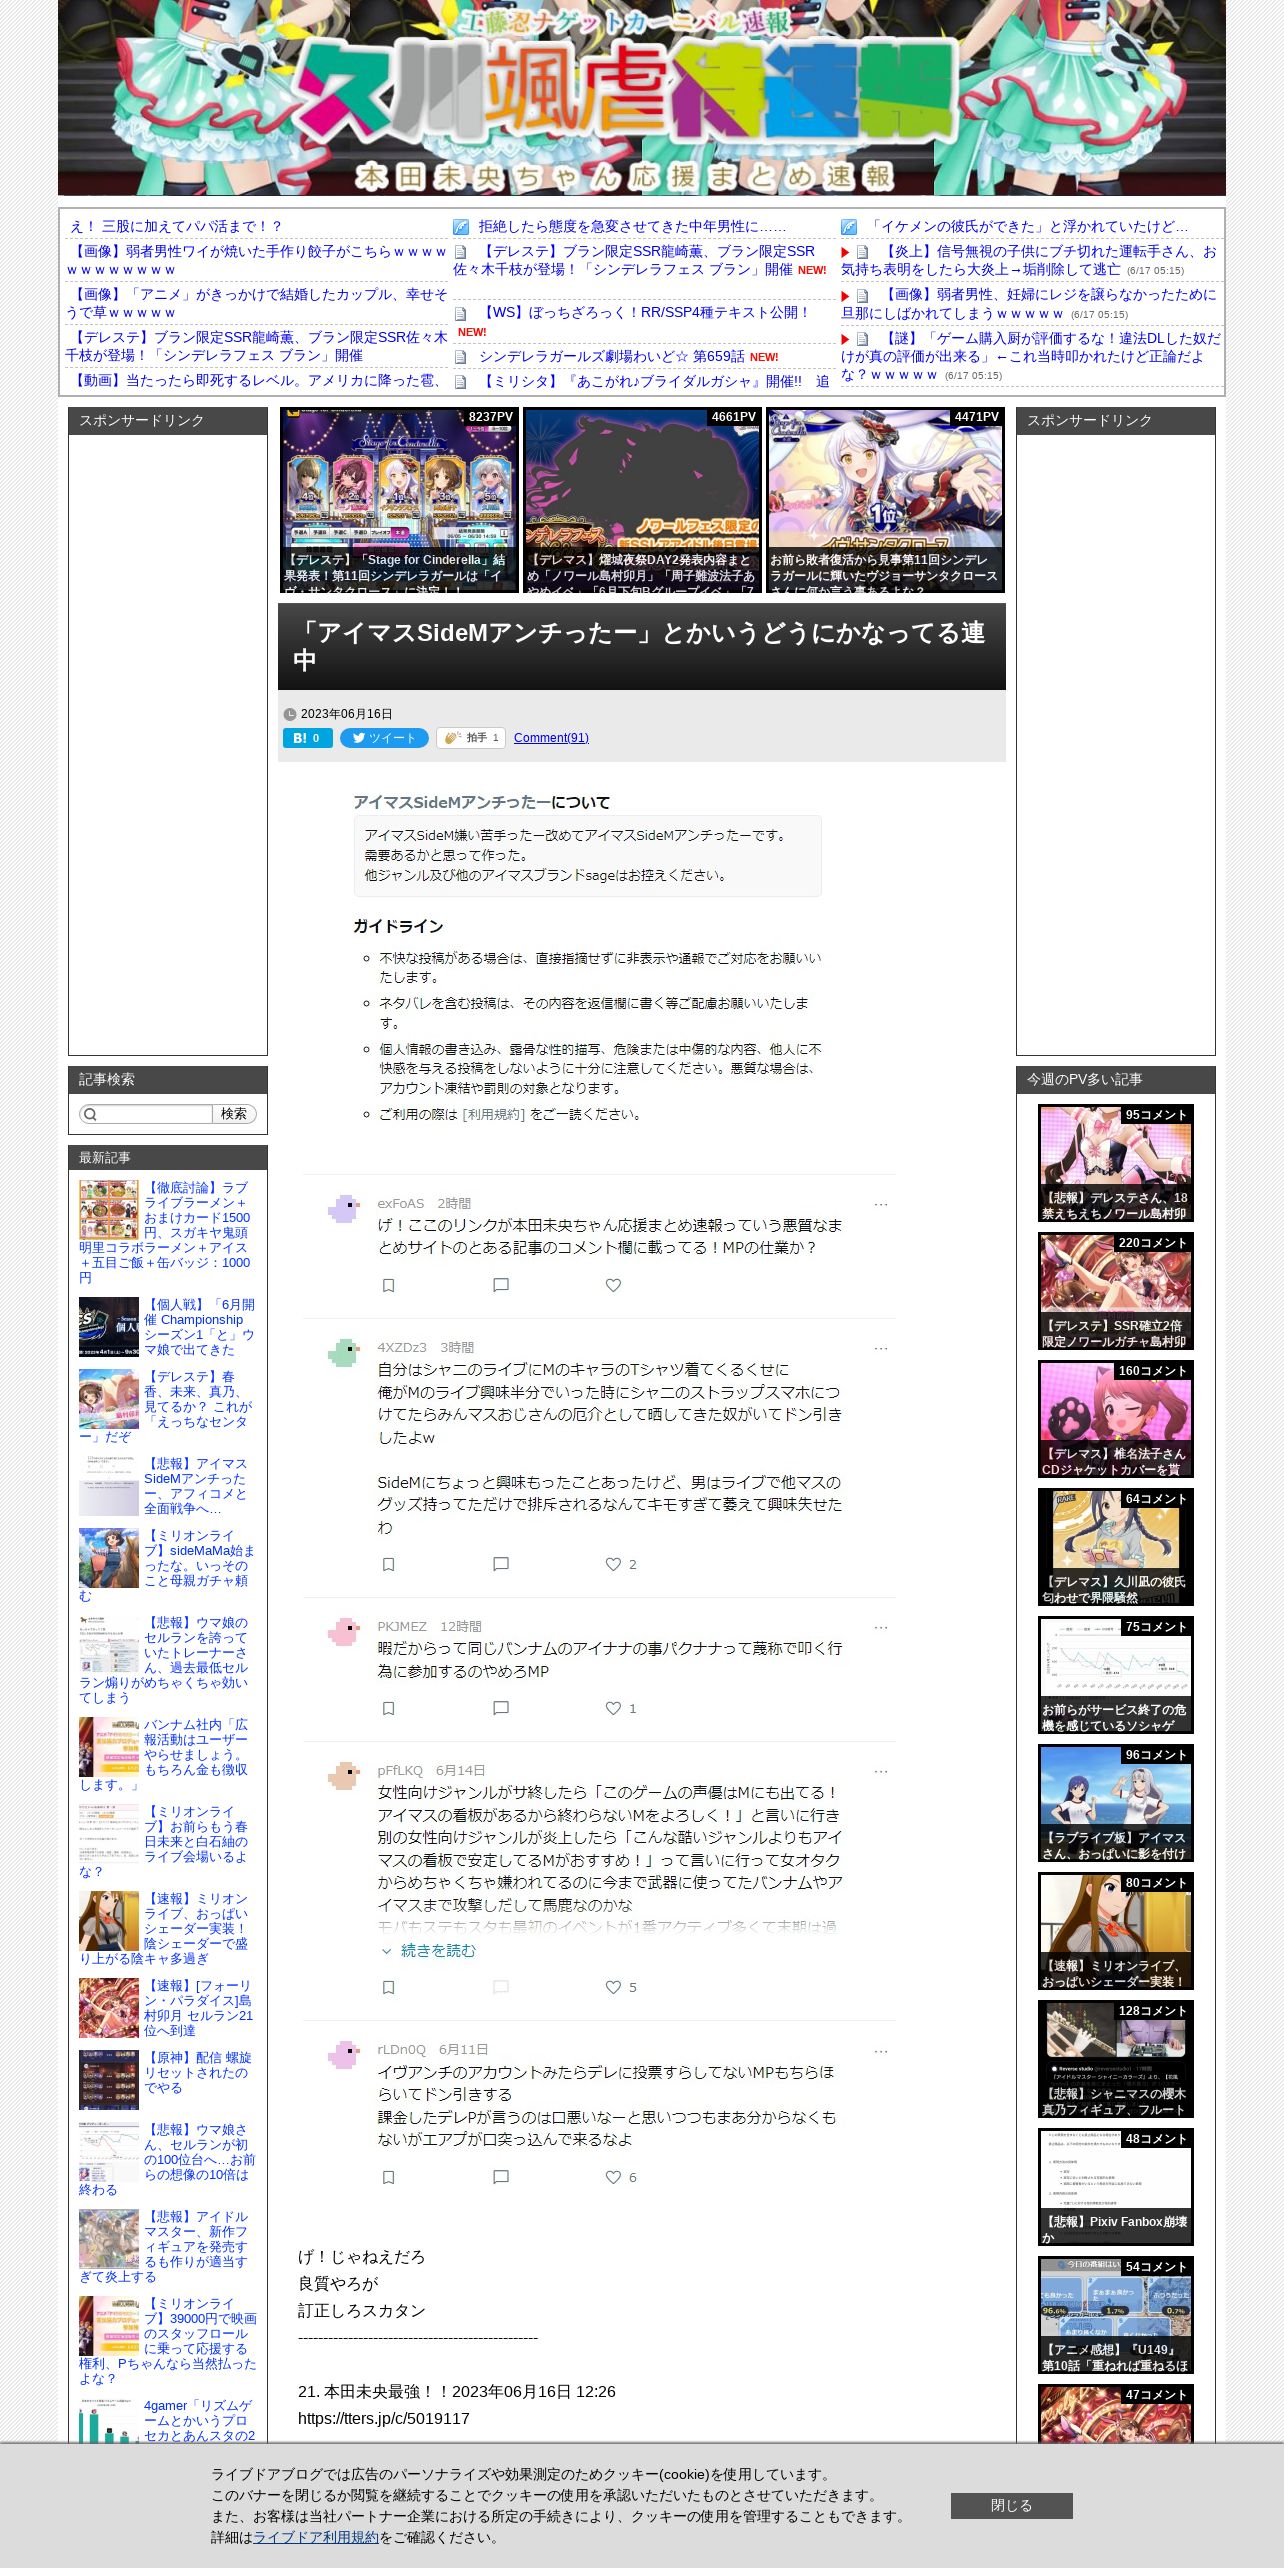Like the rLDn0Q comment

tap(613, 2177)
